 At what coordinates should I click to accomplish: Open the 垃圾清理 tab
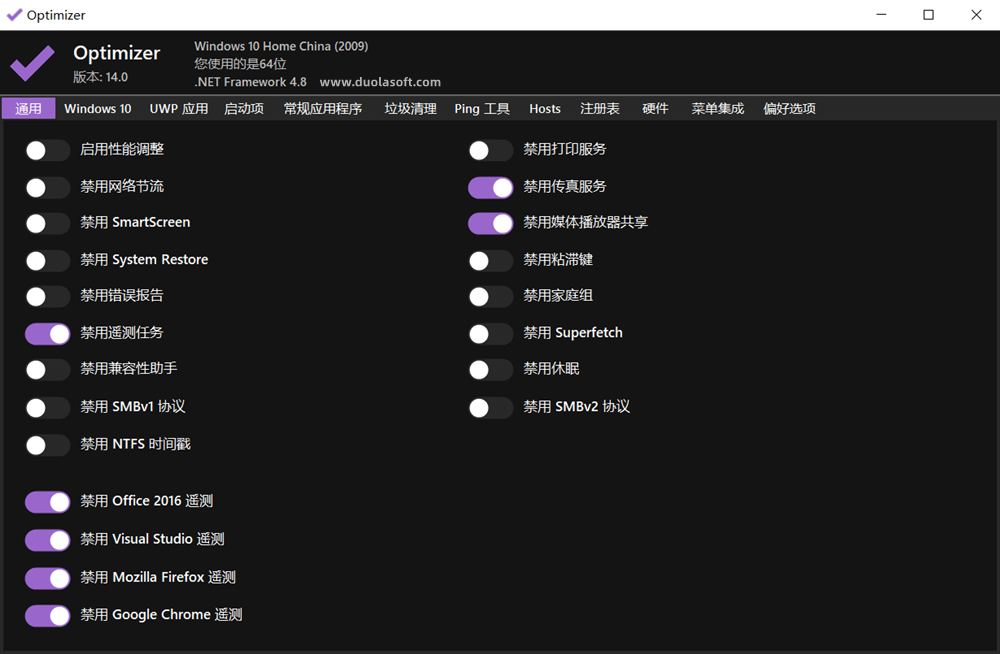(410, 108)
